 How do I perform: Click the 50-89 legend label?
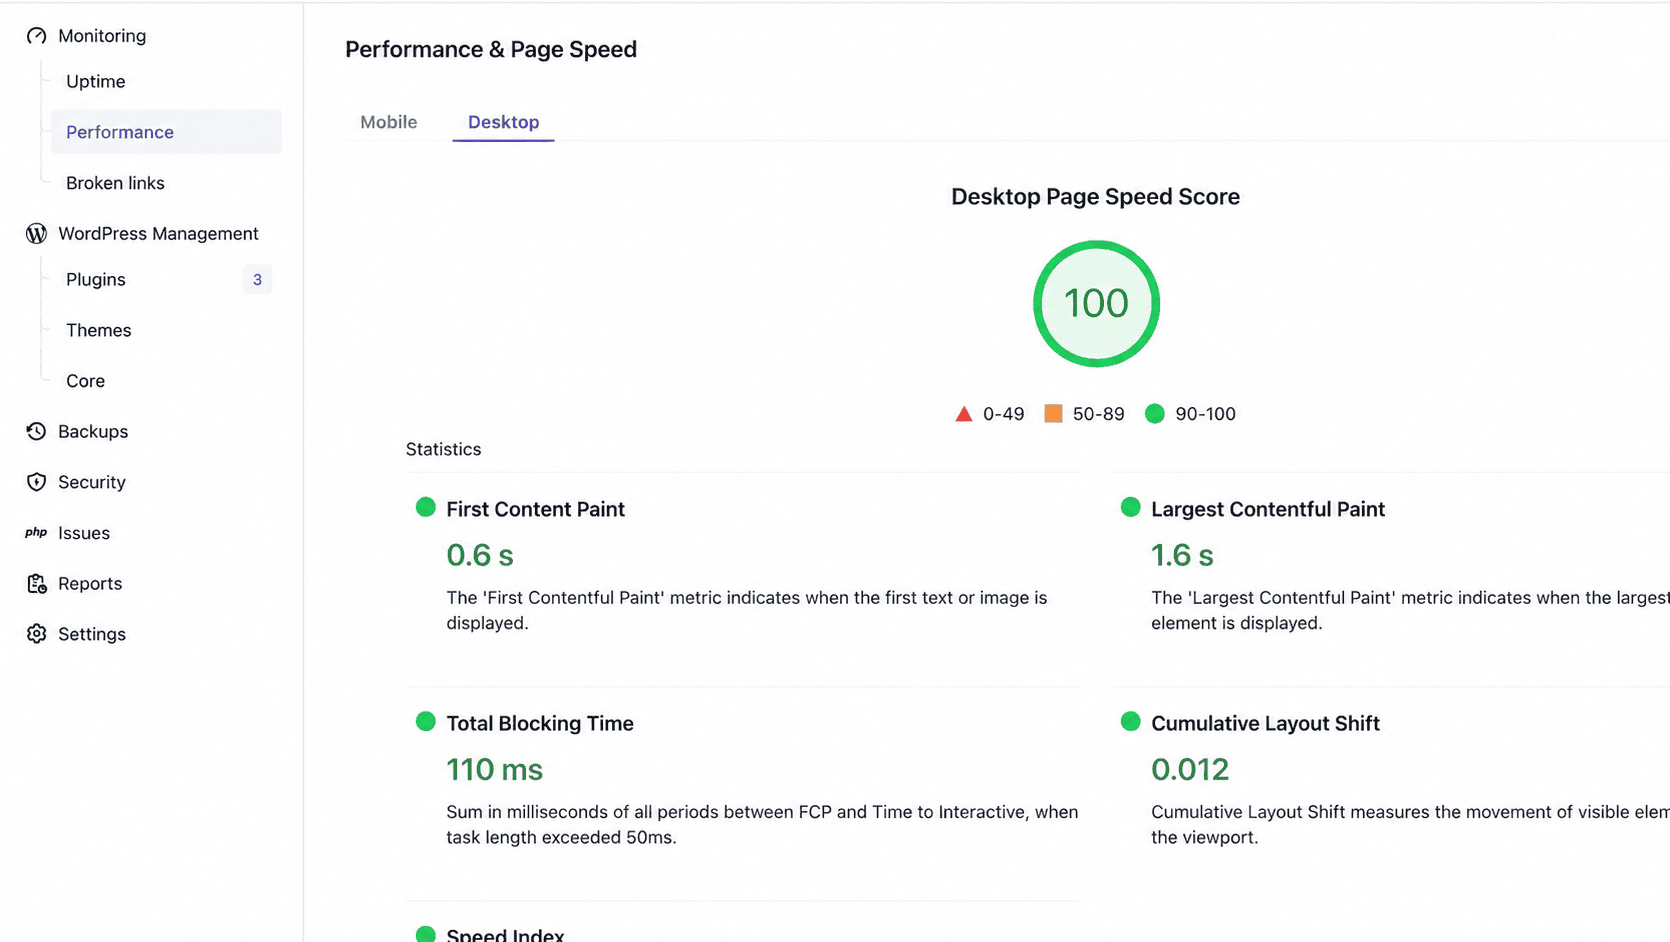[x=1099, y=414]
